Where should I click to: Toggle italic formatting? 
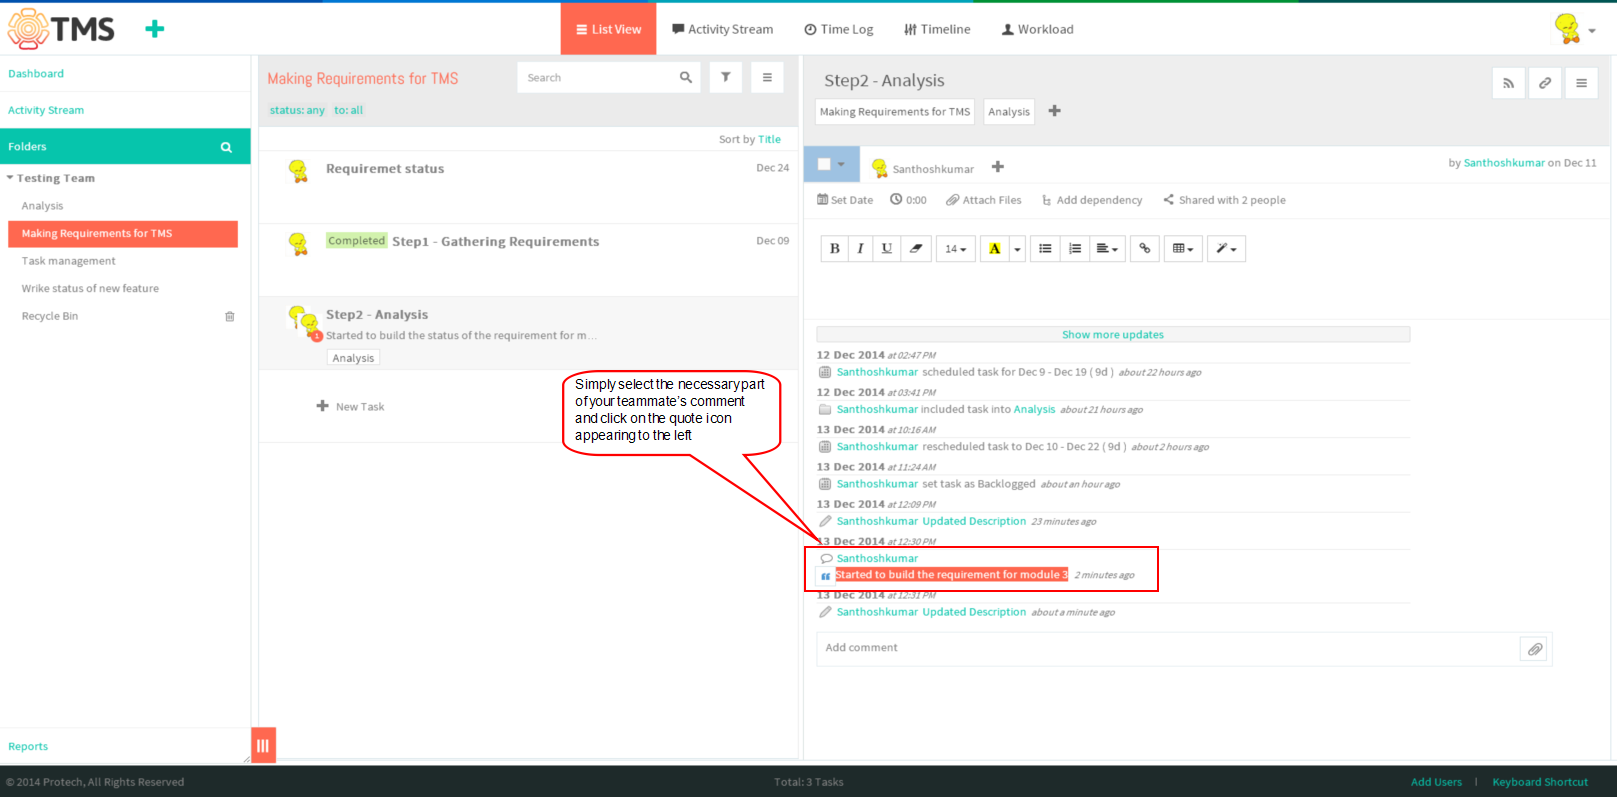(860, 249)
